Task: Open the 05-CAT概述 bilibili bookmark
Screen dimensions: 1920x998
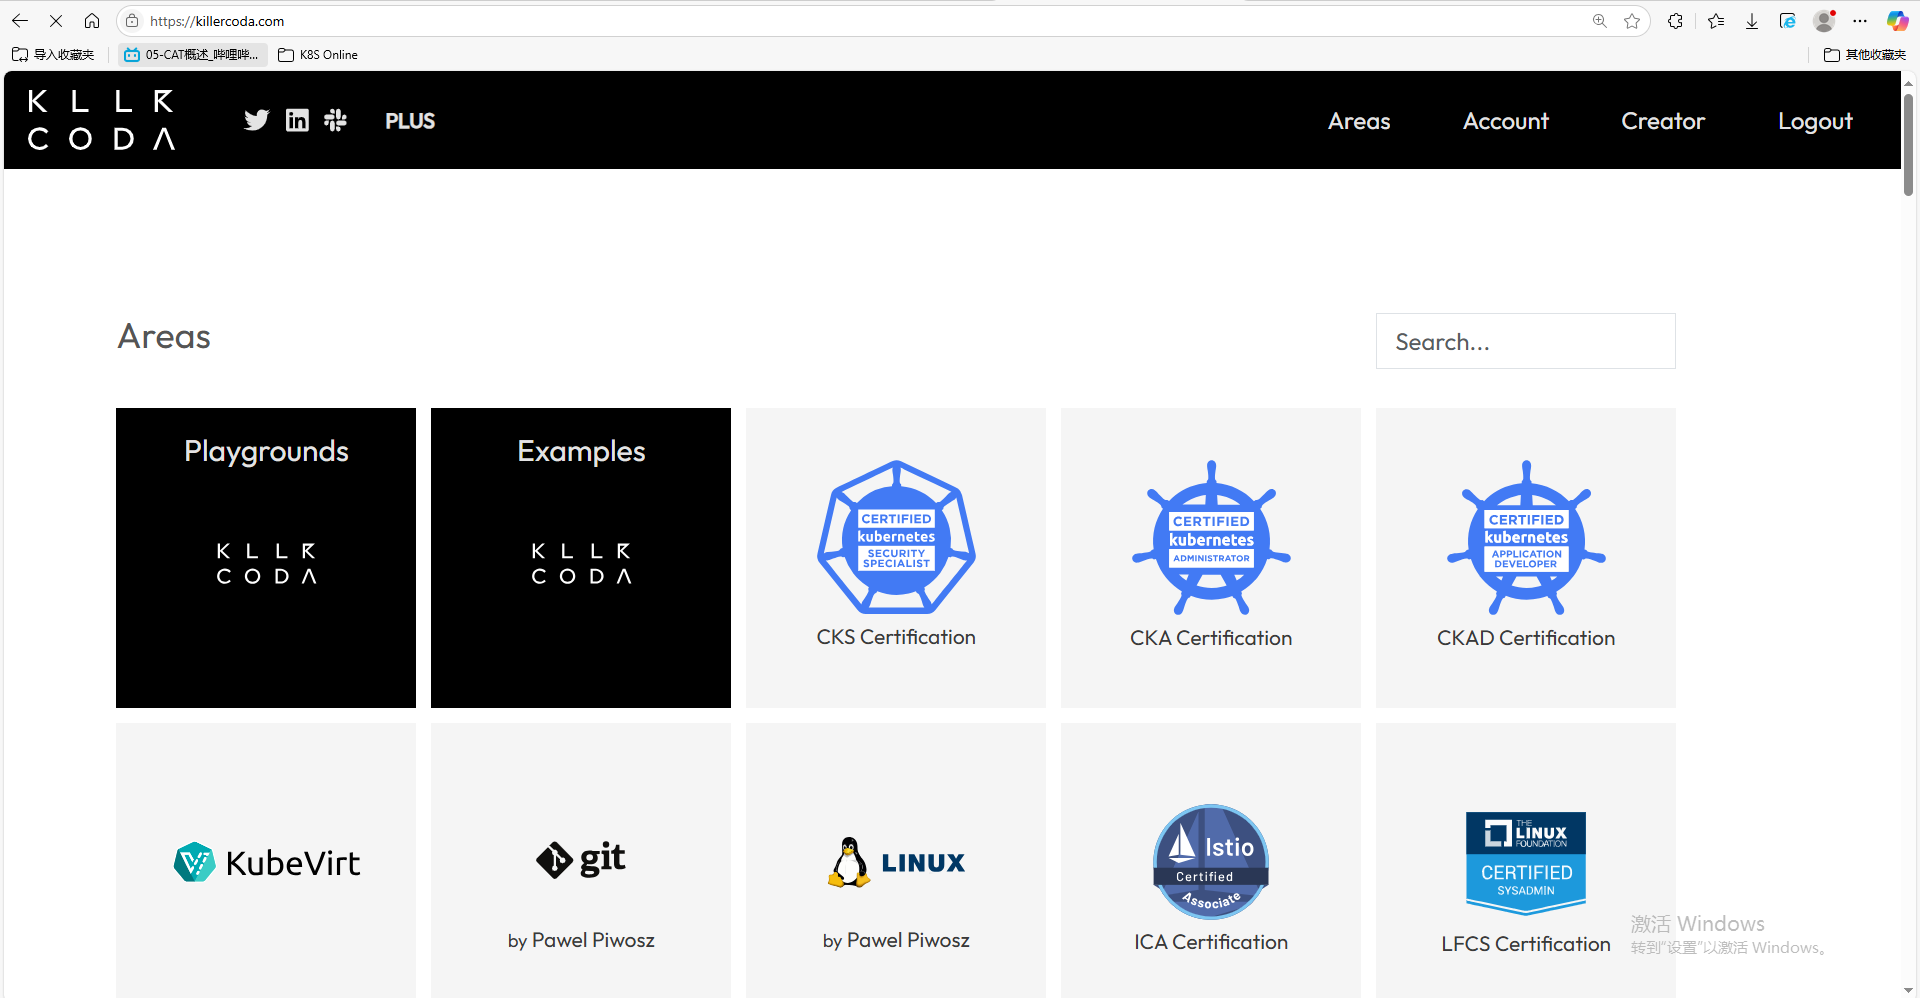Action: coord(192,55)
